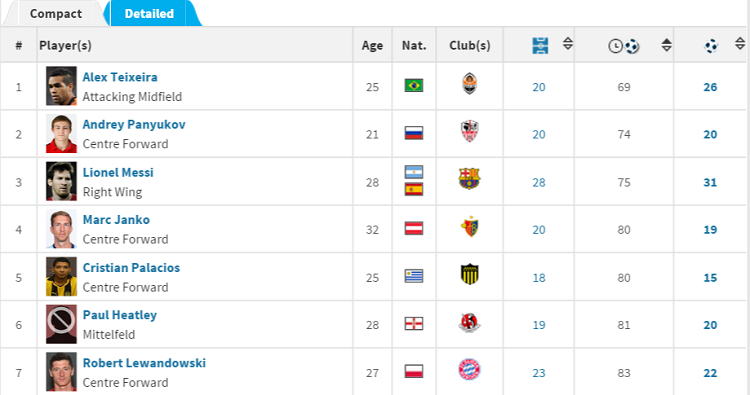Viewport: 750px width, 395px height.
Task: Click the Brazil flag icon
Action: 414,86
